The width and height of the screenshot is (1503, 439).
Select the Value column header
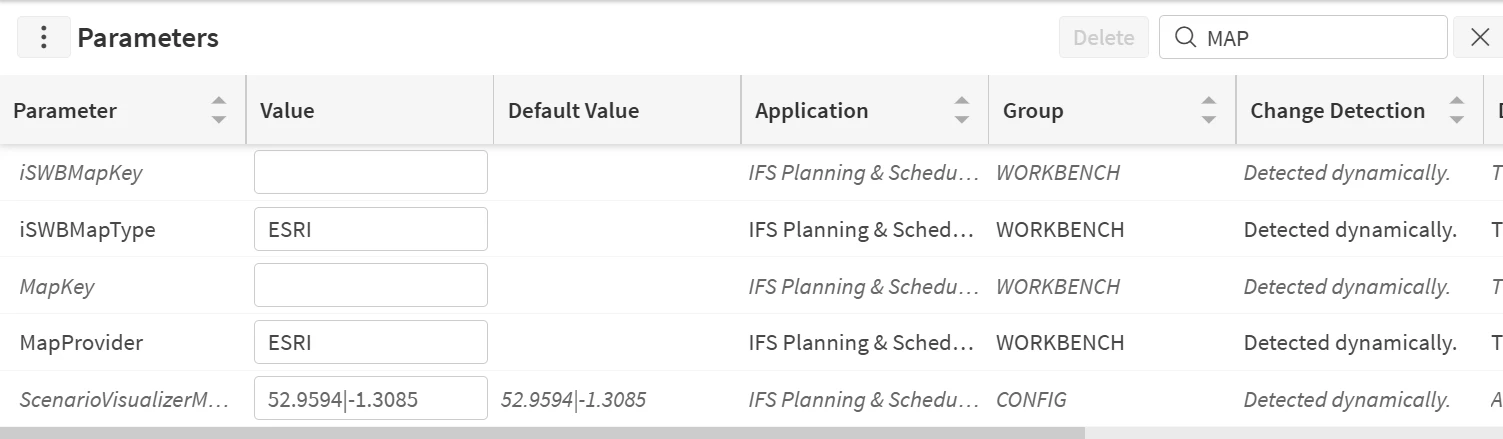click(287, 110)
